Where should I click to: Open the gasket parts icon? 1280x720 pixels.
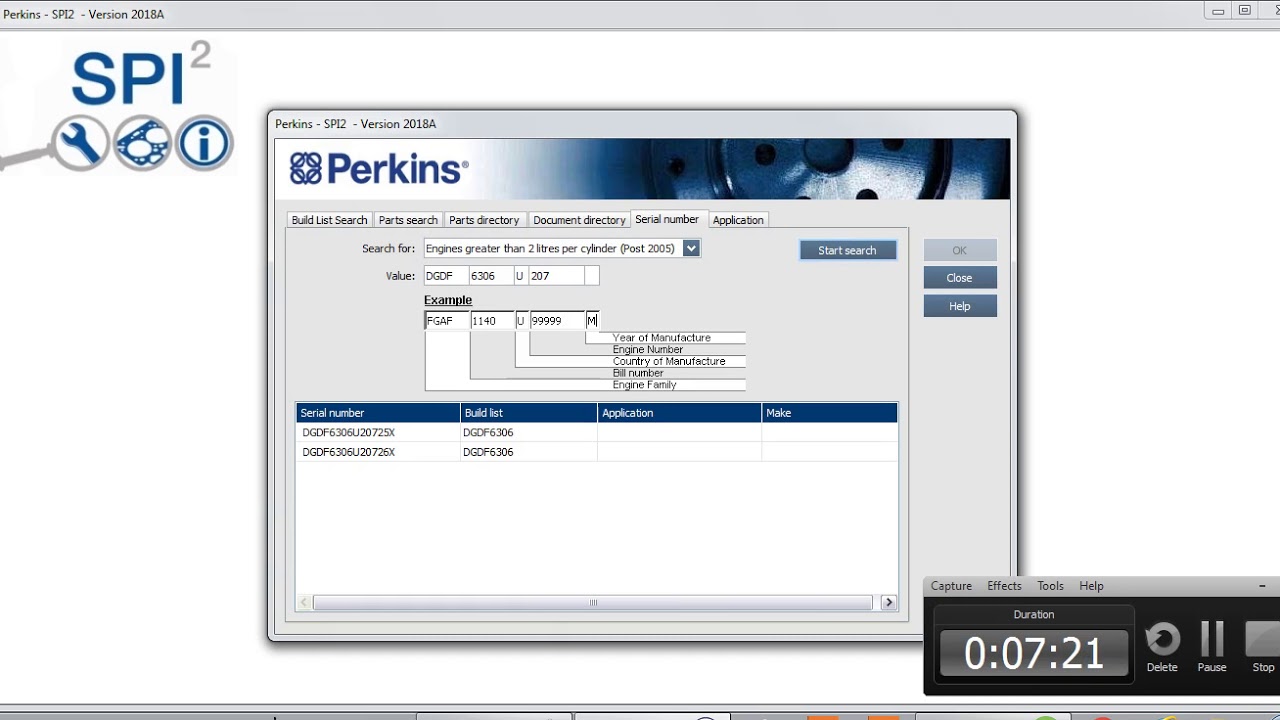(x=142, y=143)
